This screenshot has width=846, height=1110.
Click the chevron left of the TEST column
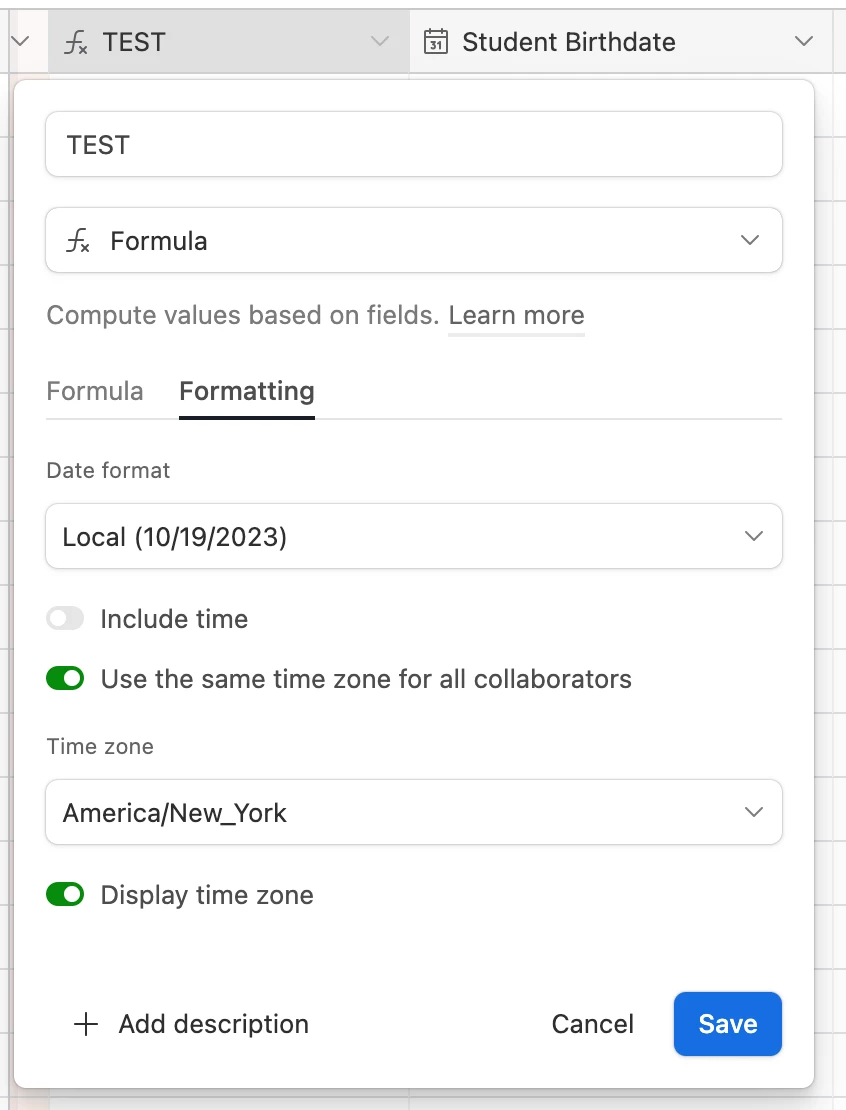pyautogui.click(x=19, y=42)
